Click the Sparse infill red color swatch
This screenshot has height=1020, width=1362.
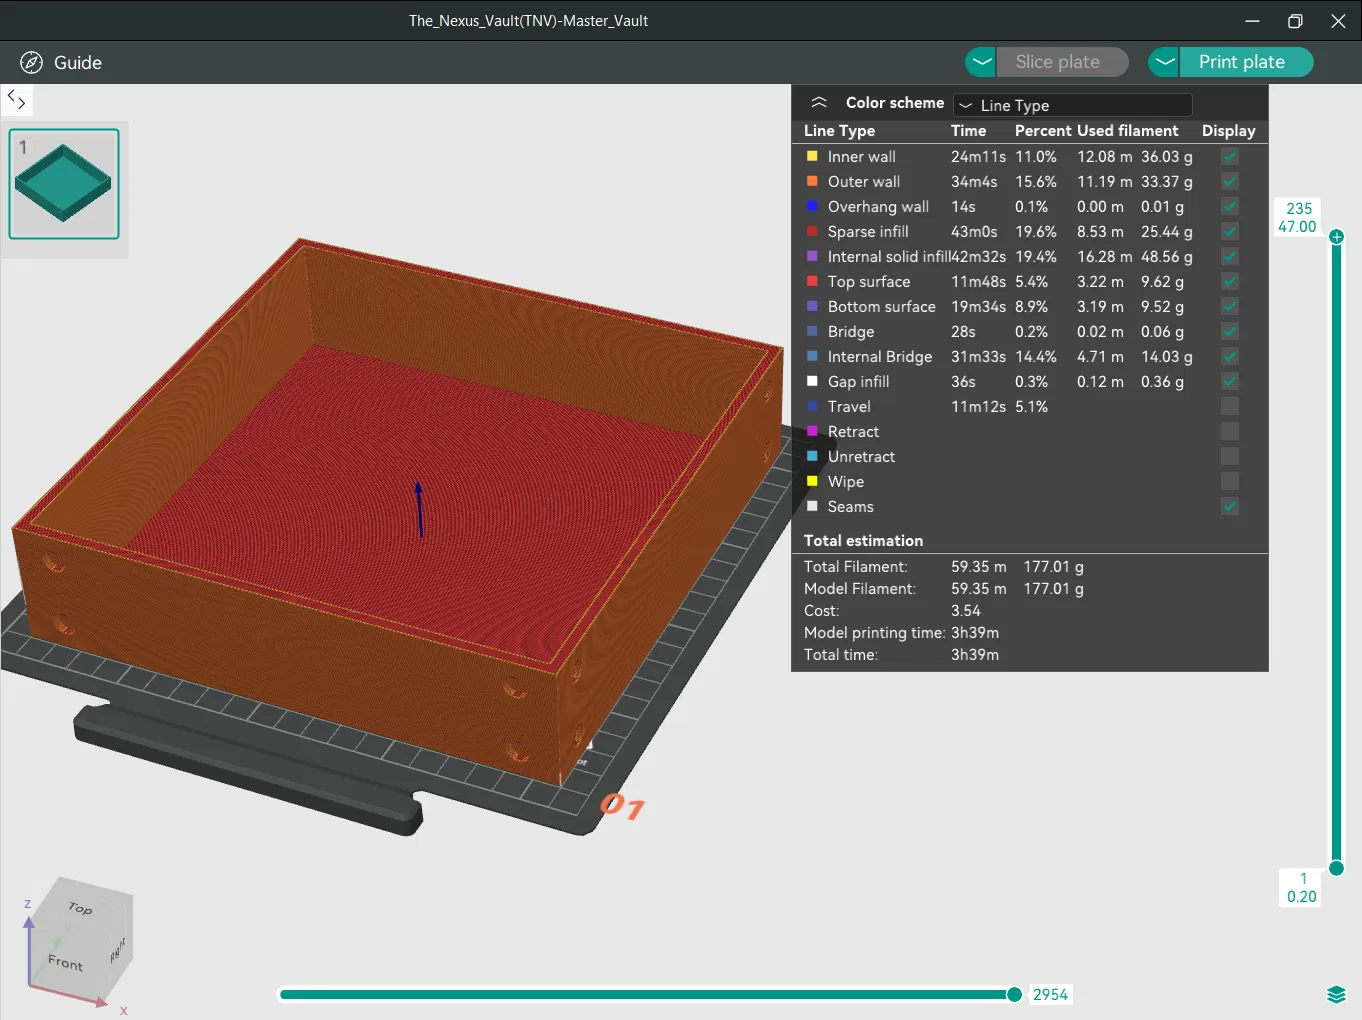(812, 231)
